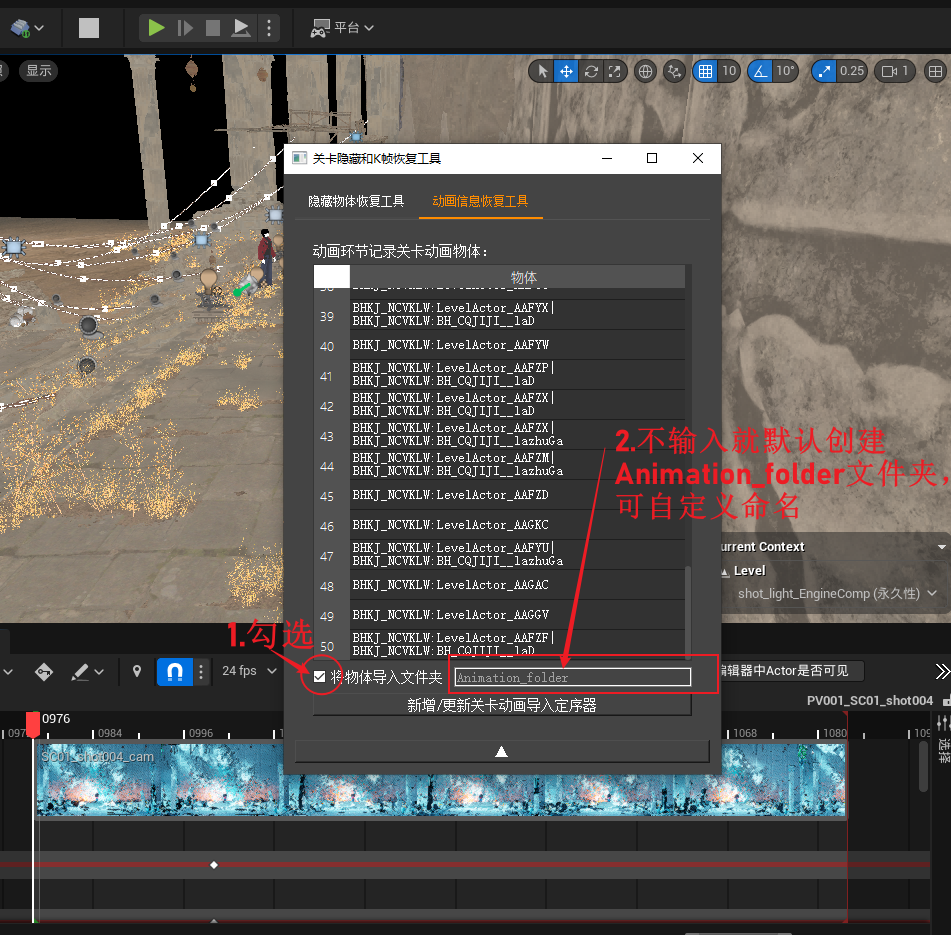951x935 pixels.
Task: Click the surface snapping icon
Action: [x=675, y=71]
